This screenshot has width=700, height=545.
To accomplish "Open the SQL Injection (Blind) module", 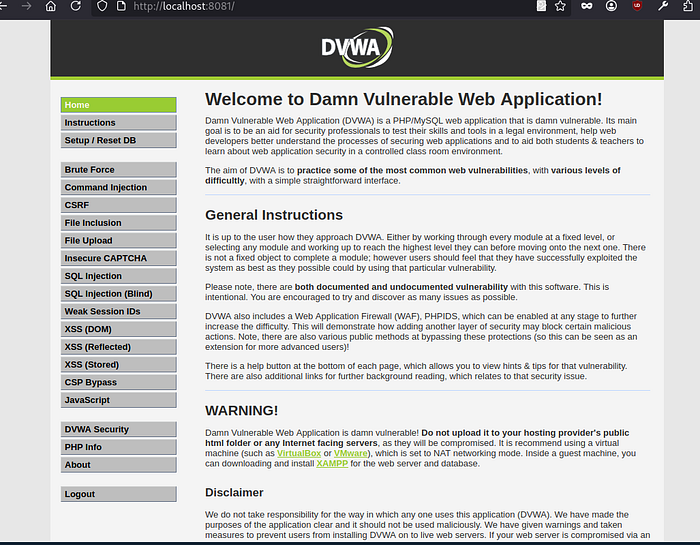I will tap(119, 294).
